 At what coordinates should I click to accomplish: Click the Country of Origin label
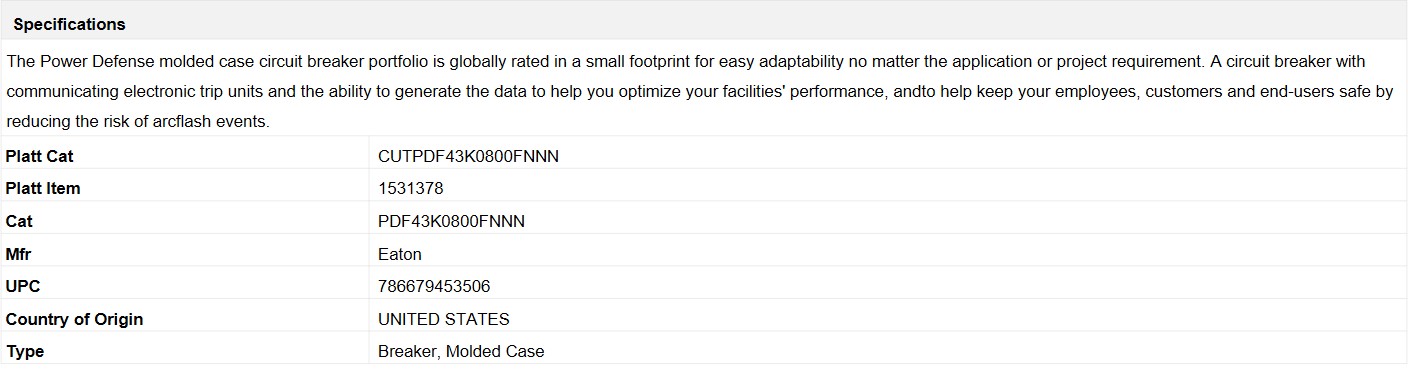click(x=74, y=319)
